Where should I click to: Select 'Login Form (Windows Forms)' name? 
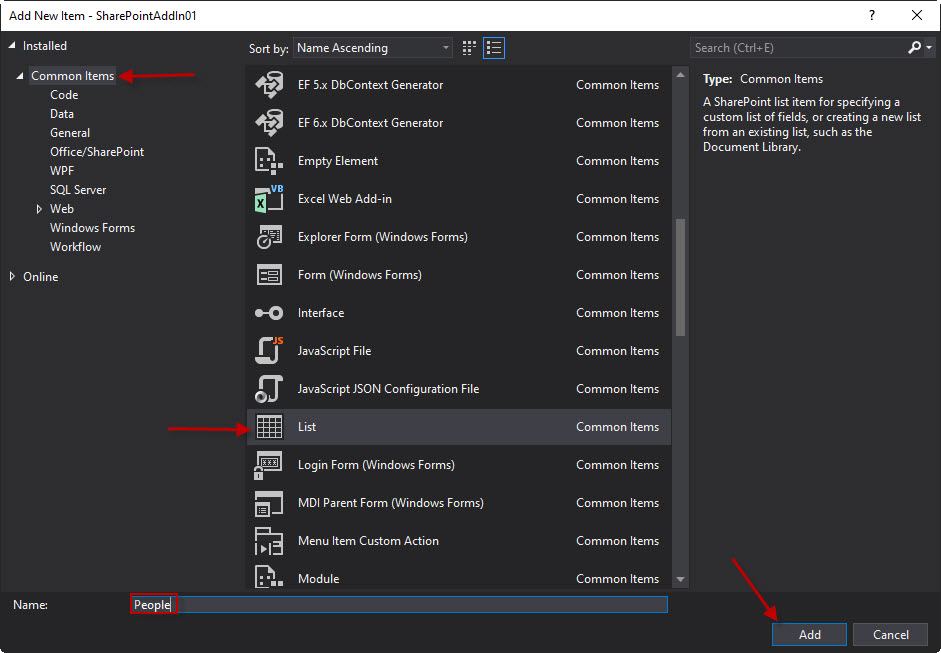pos(376,465)
